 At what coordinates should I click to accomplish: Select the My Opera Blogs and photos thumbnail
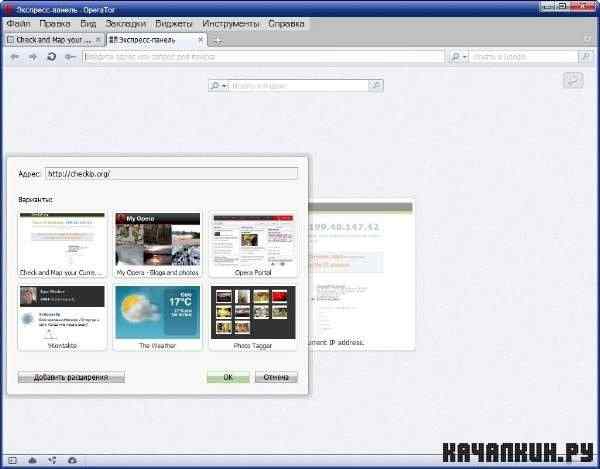(158, 244)
